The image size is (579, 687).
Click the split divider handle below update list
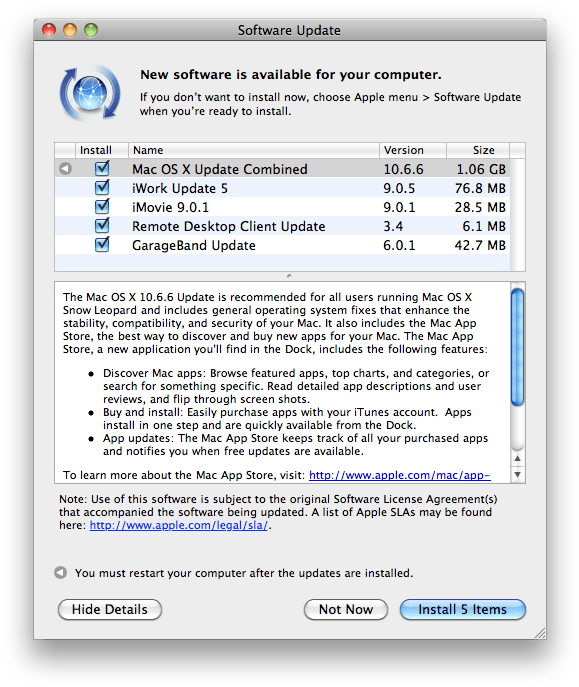(289, 276)
